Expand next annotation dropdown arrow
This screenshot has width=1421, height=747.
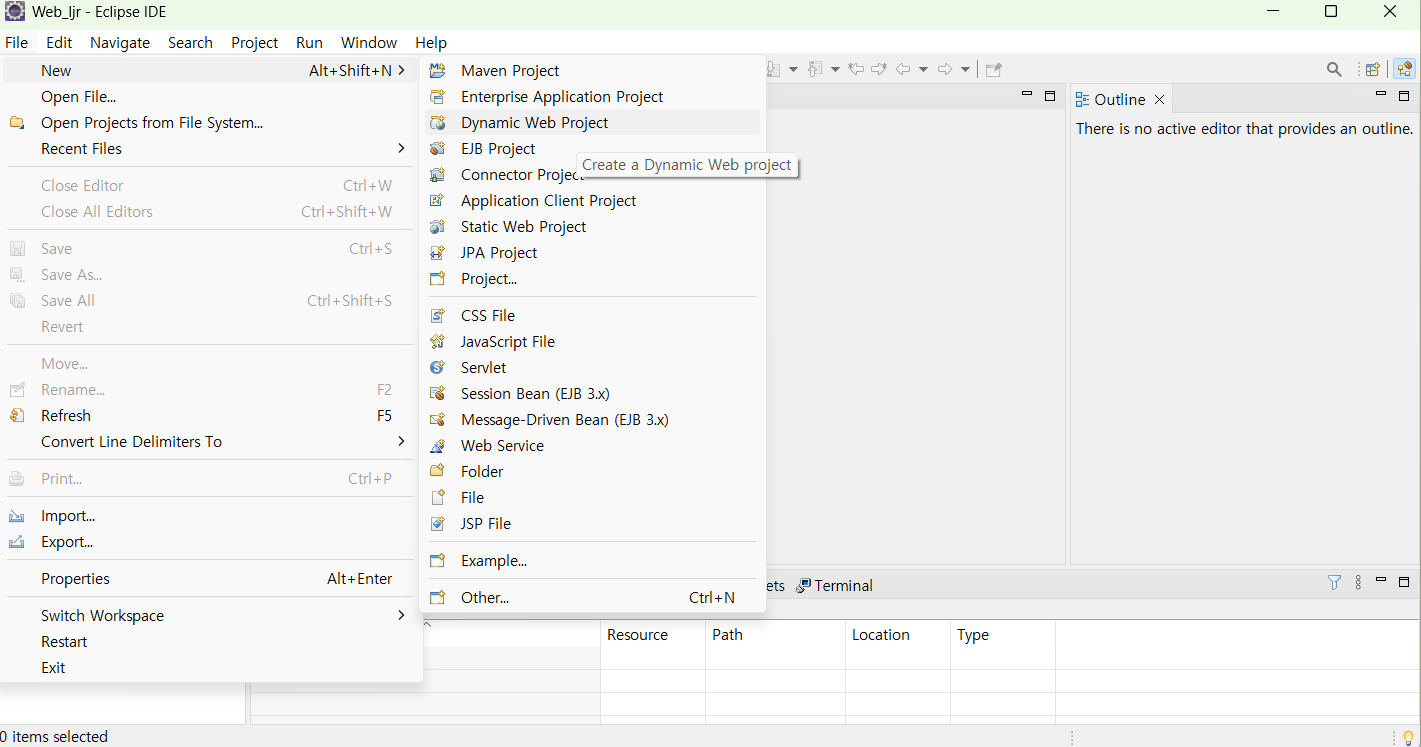tap(793, 69)
